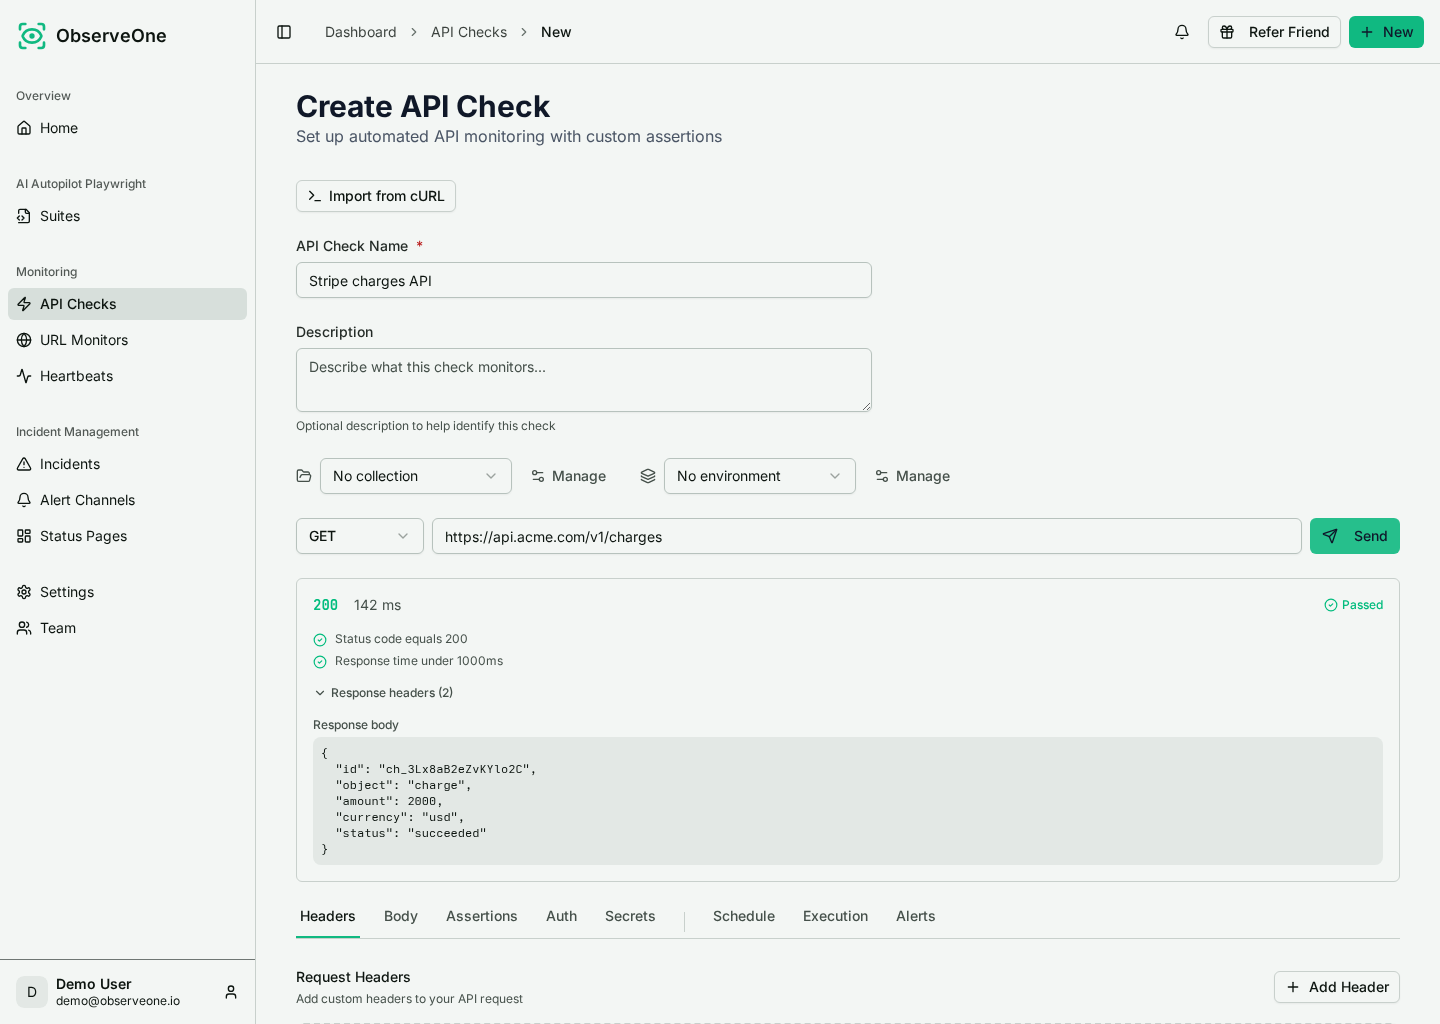Viewport: 1440px width, 1024px height.
Task: Click the Import from cURL button
Action: tap(376, 196)
